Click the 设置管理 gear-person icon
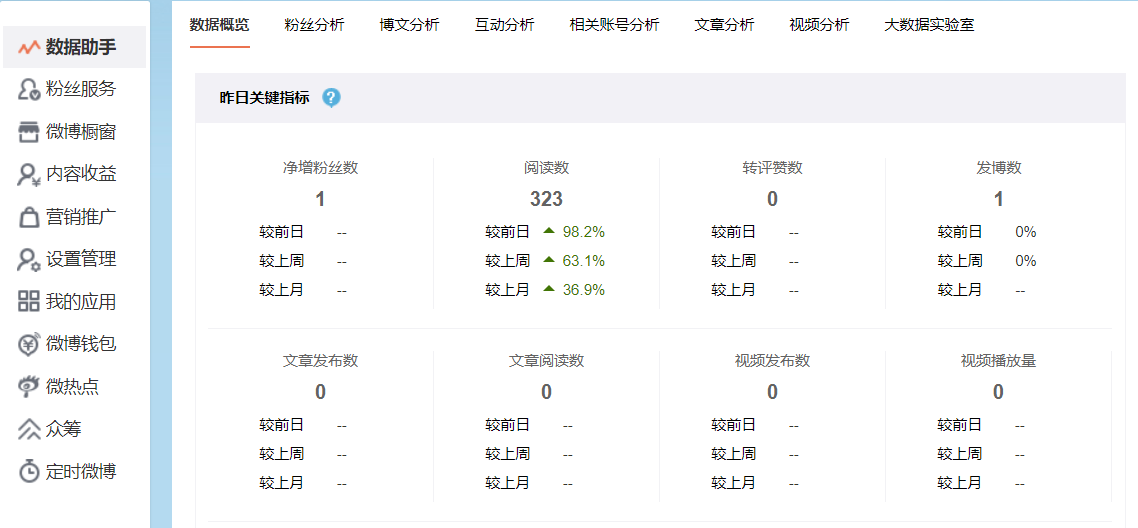The height and width of the screenshot is (528, 1138). click(x=29, y=260)
